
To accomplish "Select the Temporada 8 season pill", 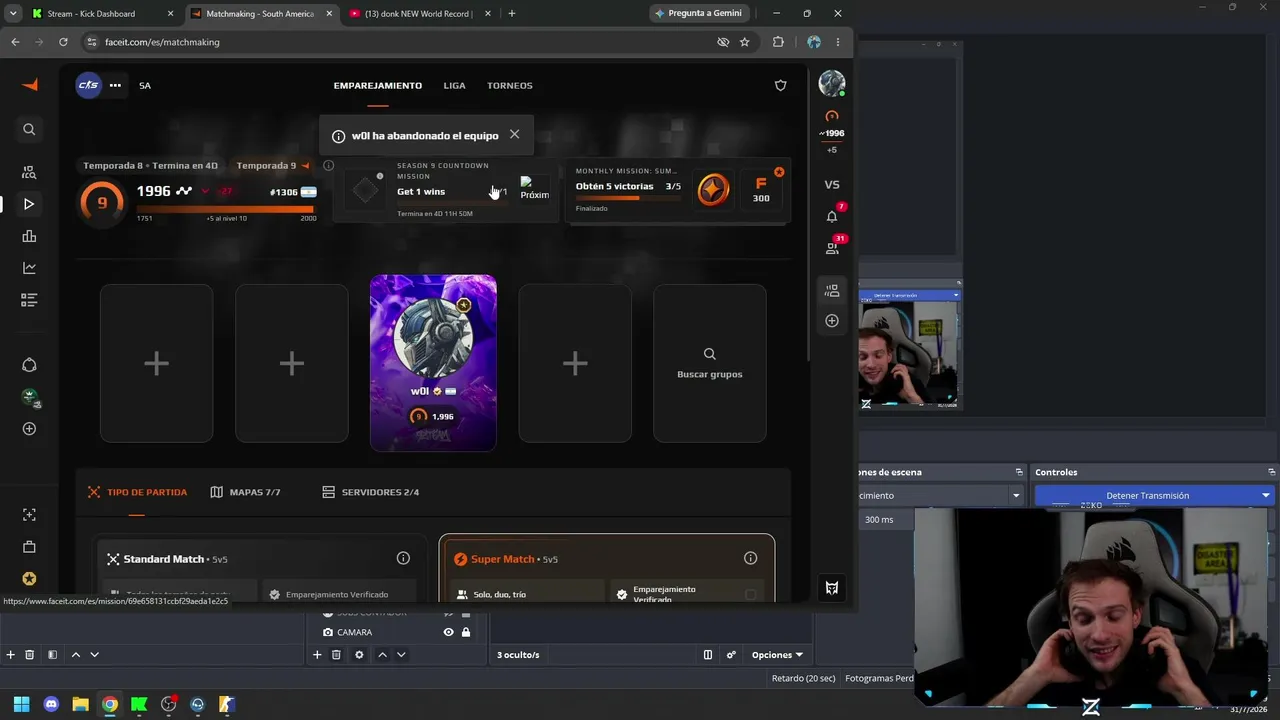I will [x=150, y=166].
